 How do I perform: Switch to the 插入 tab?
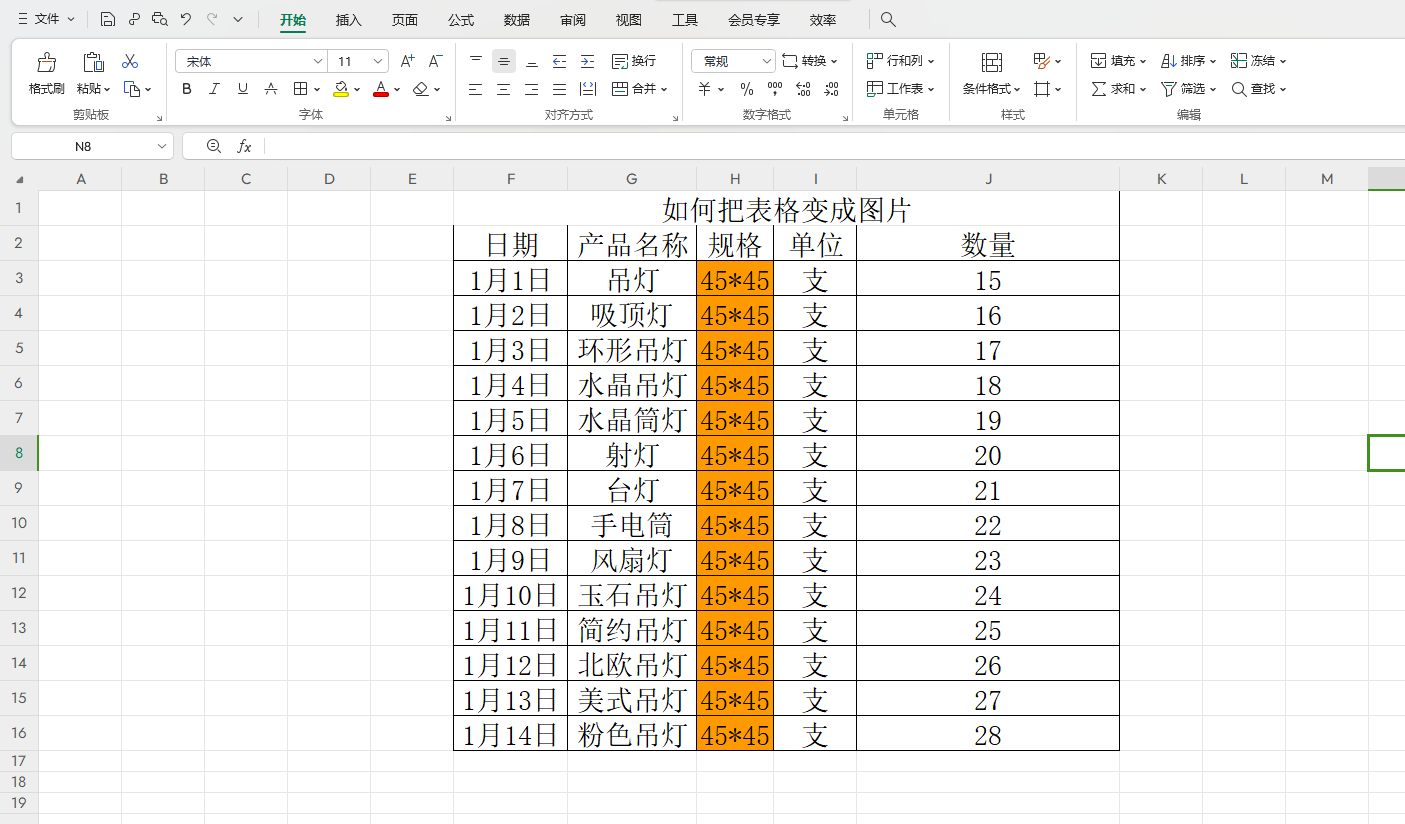coord(349,20)
